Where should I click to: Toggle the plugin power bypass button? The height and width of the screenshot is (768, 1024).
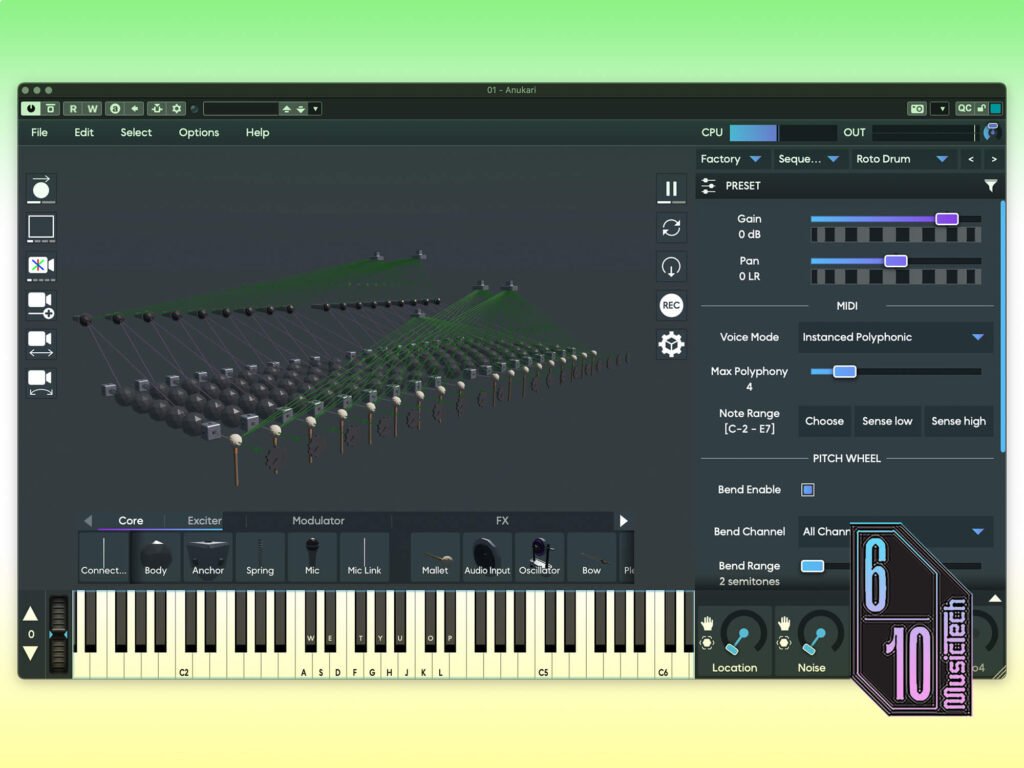(x=30, y=108)
